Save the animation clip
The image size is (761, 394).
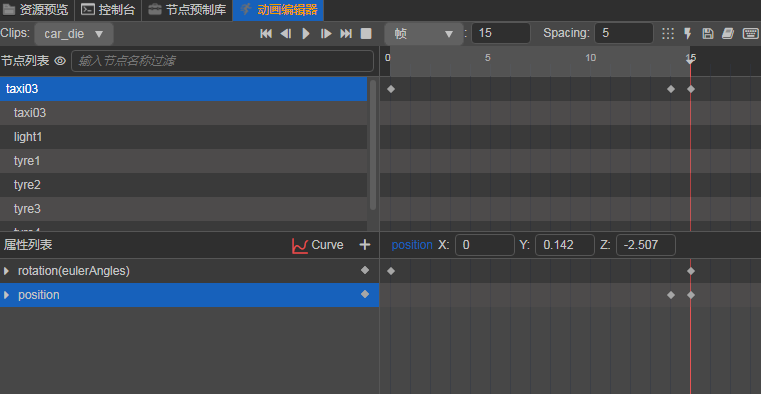click(708, 33)
